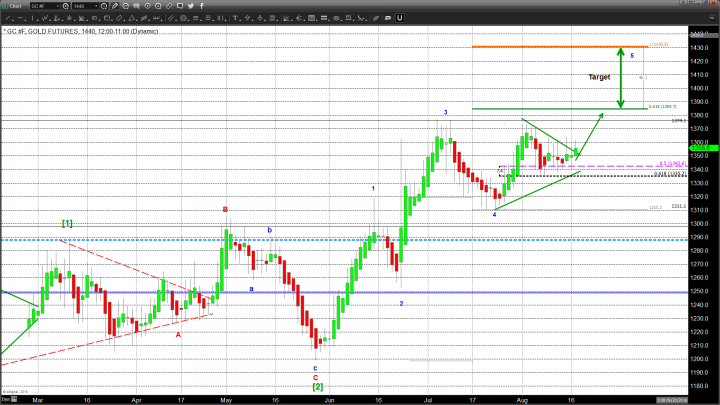The image size is (720, 405).
Task: Click the Facebook share icon
Action: pos(202,6)
